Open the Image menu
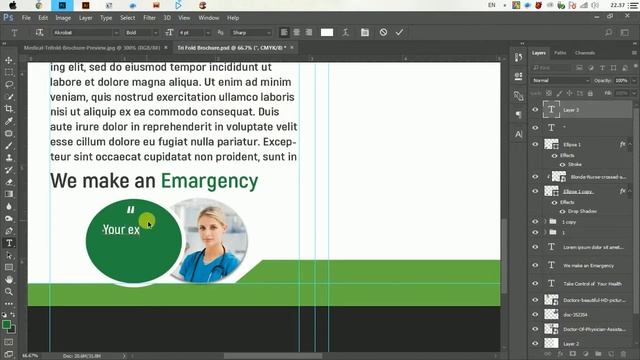640x360 pixels. [x=63, y=18]
